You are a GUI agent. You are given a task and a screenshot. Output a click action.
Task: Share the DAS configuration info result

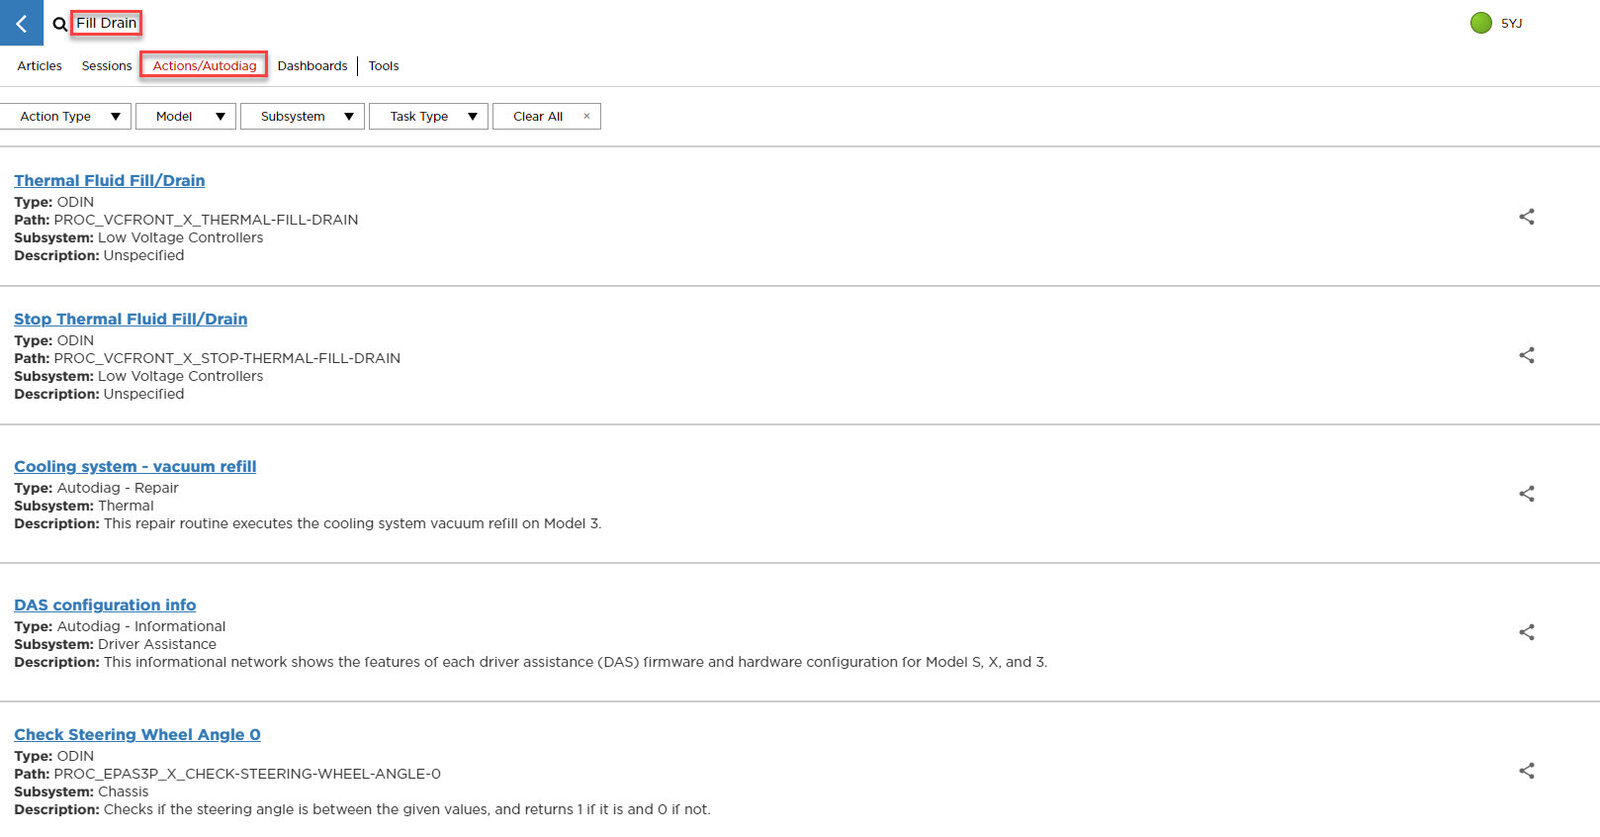(x=1526, y=632)
